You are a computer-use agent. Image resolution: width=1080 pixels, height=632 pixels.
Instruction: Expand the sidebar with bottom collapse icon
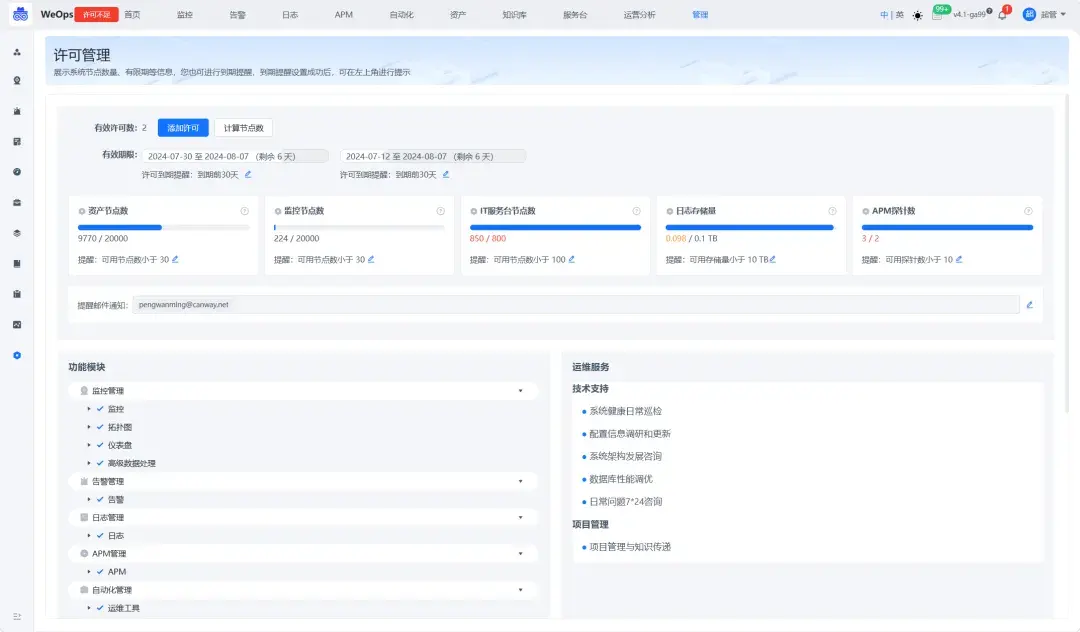pyautogui.click(x=17, y=616)
